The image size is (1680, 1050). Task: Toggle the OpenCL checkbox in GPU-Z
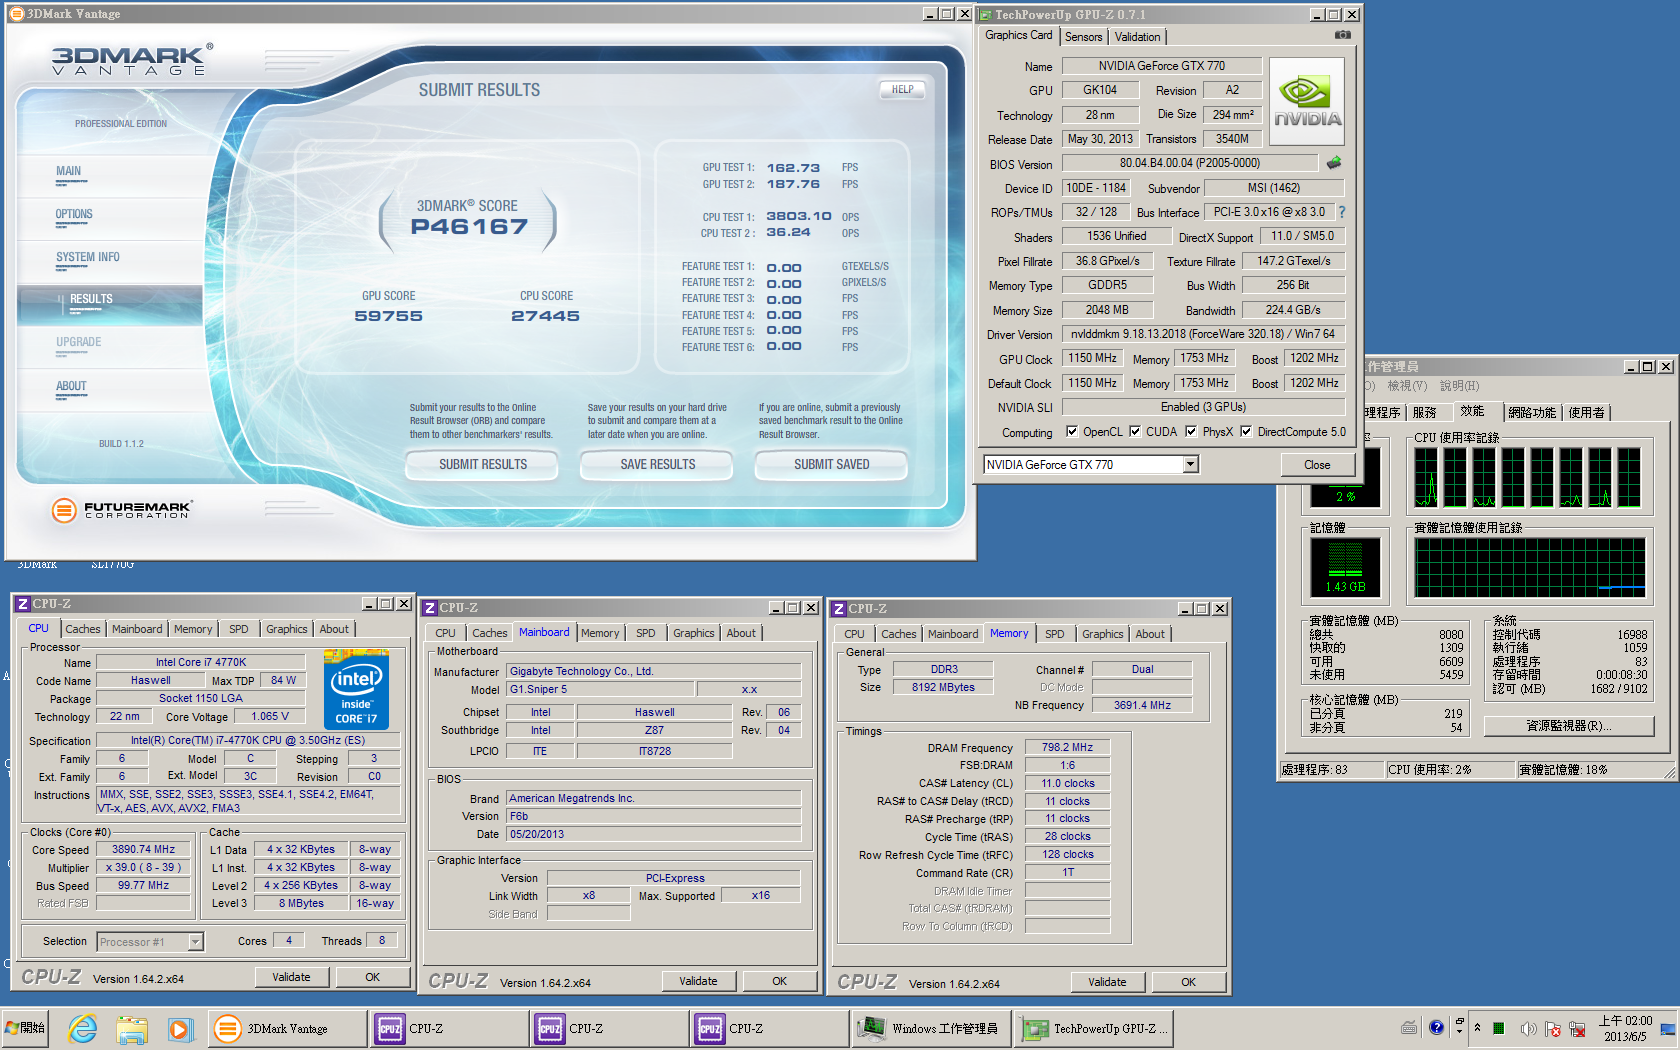[x=1072, y=432]
